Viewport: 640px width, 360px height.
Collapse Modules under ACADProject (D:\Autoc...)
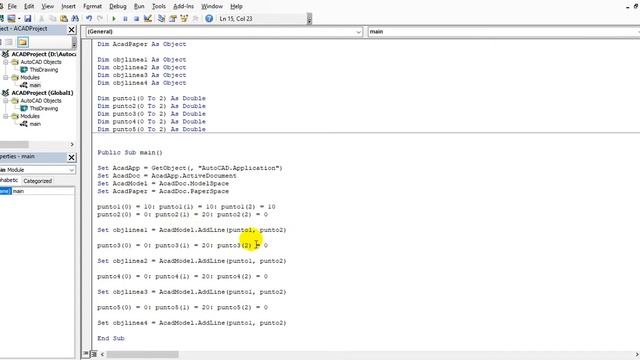pos(6,78)
